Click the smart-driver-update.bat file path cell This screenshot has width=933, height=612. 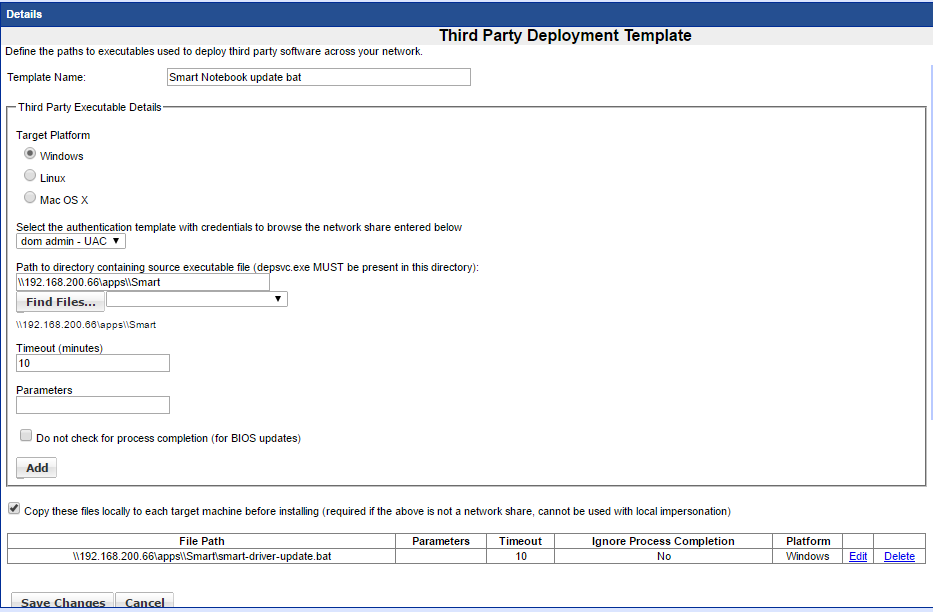pos(202,557)
